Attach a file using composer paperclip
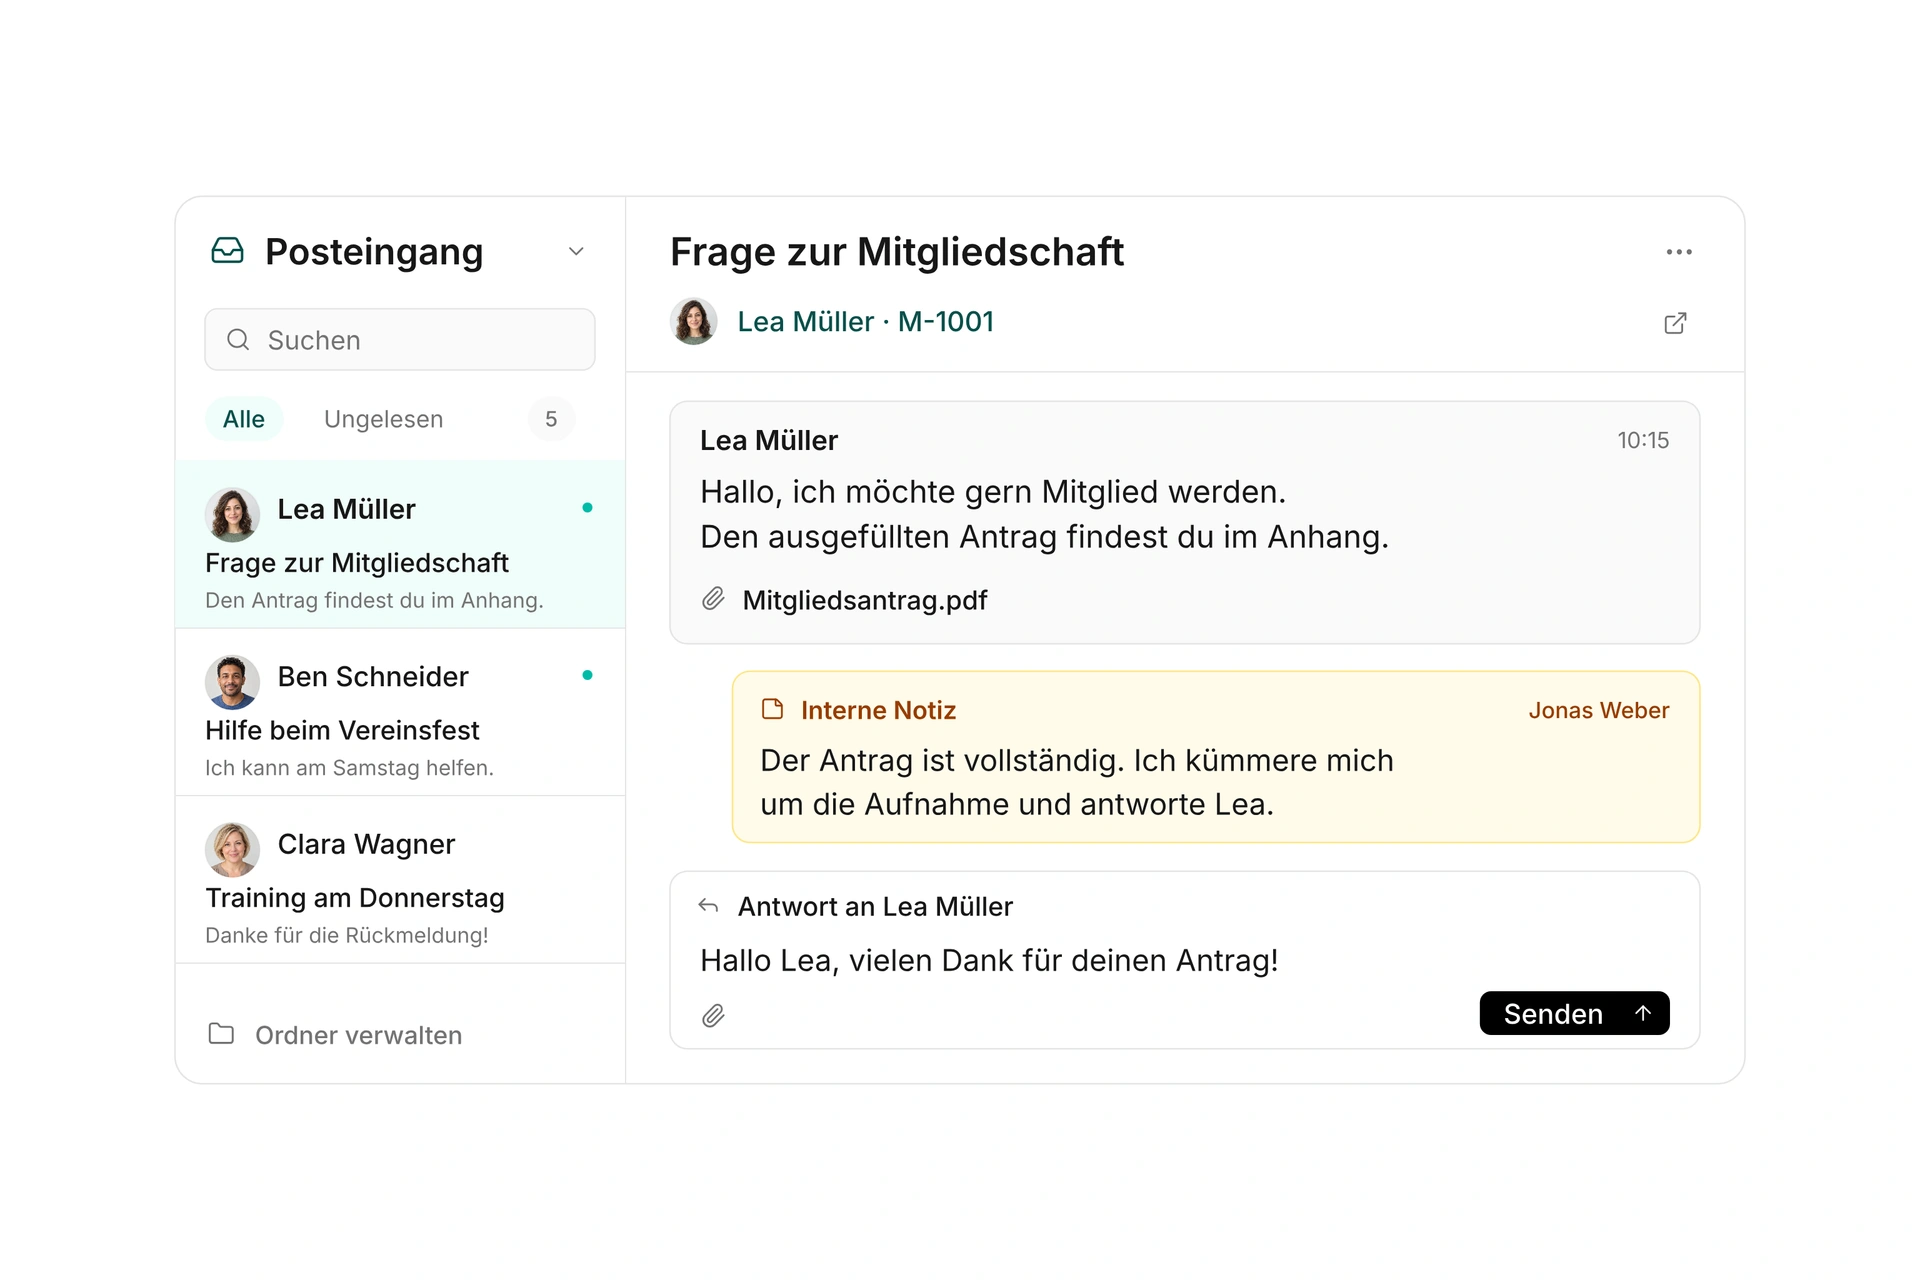The height and width of the screenshot is (1280, 1920). point(713,1016)
